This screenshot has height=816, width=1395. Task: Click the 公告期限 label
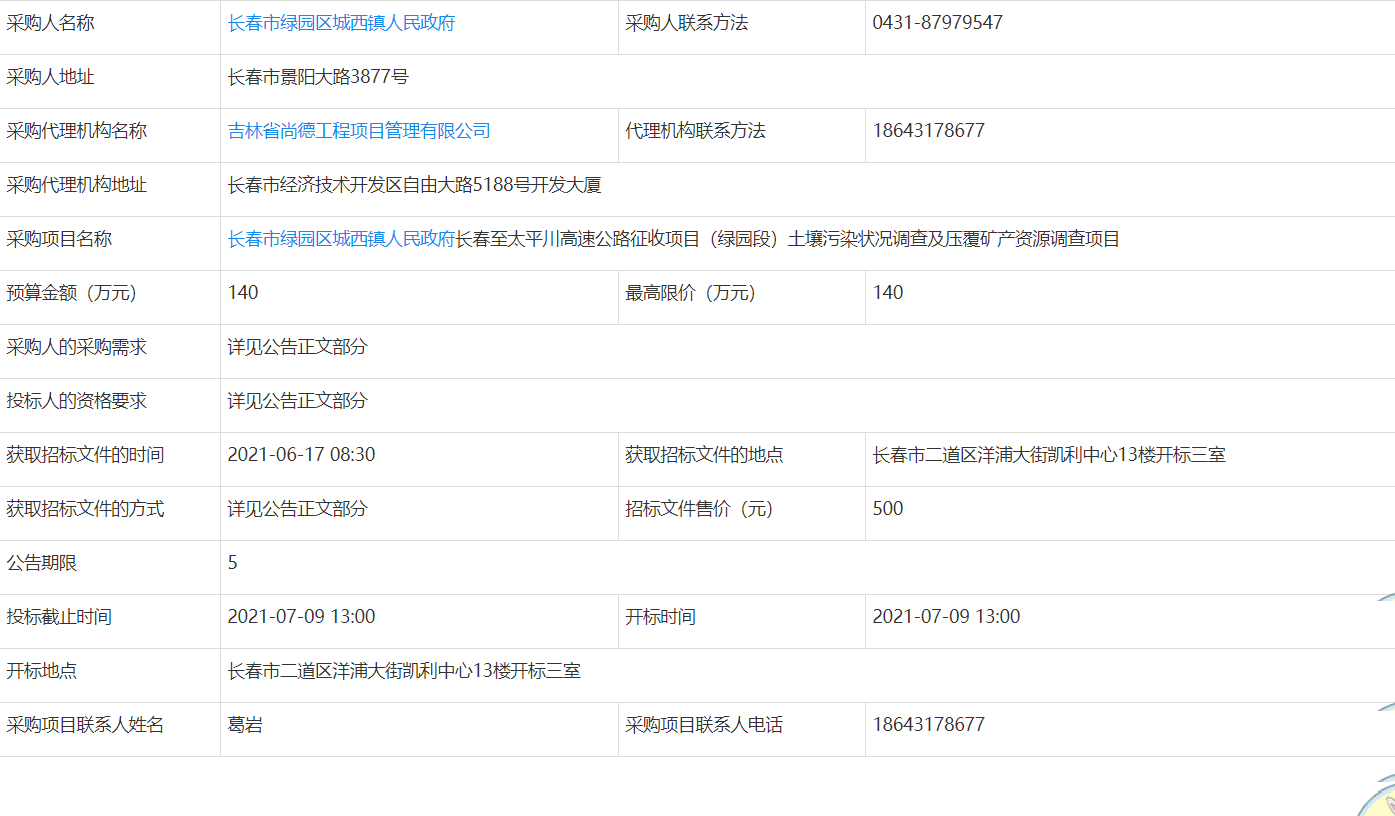click(41, 563)
